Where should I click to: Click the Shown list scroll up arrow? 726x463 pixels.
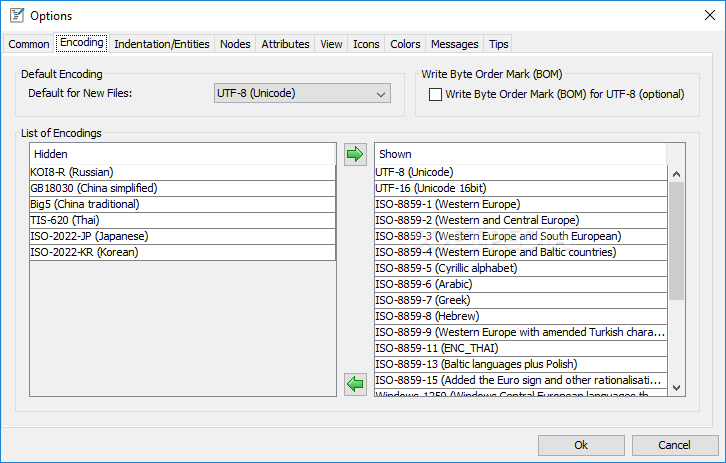click(676, 174)
